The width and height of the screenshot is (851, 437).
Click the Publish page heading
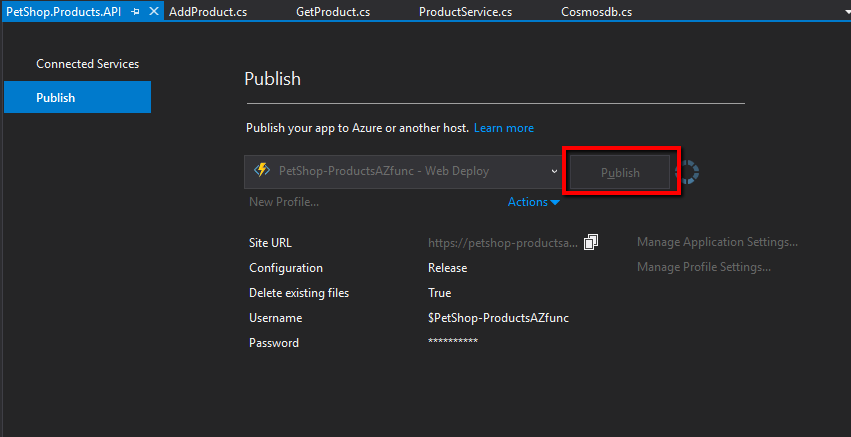[272, 79]
